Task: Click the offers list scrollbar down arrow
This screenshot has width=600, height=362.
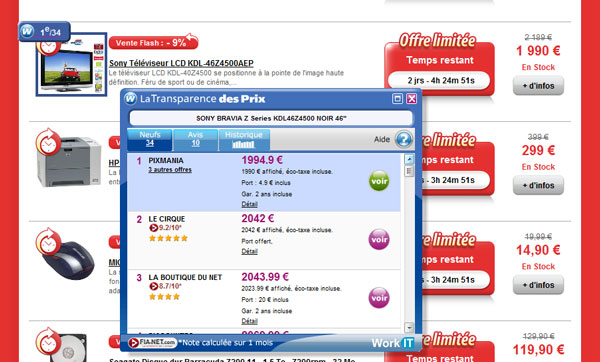Action: (x=409, y=328)
